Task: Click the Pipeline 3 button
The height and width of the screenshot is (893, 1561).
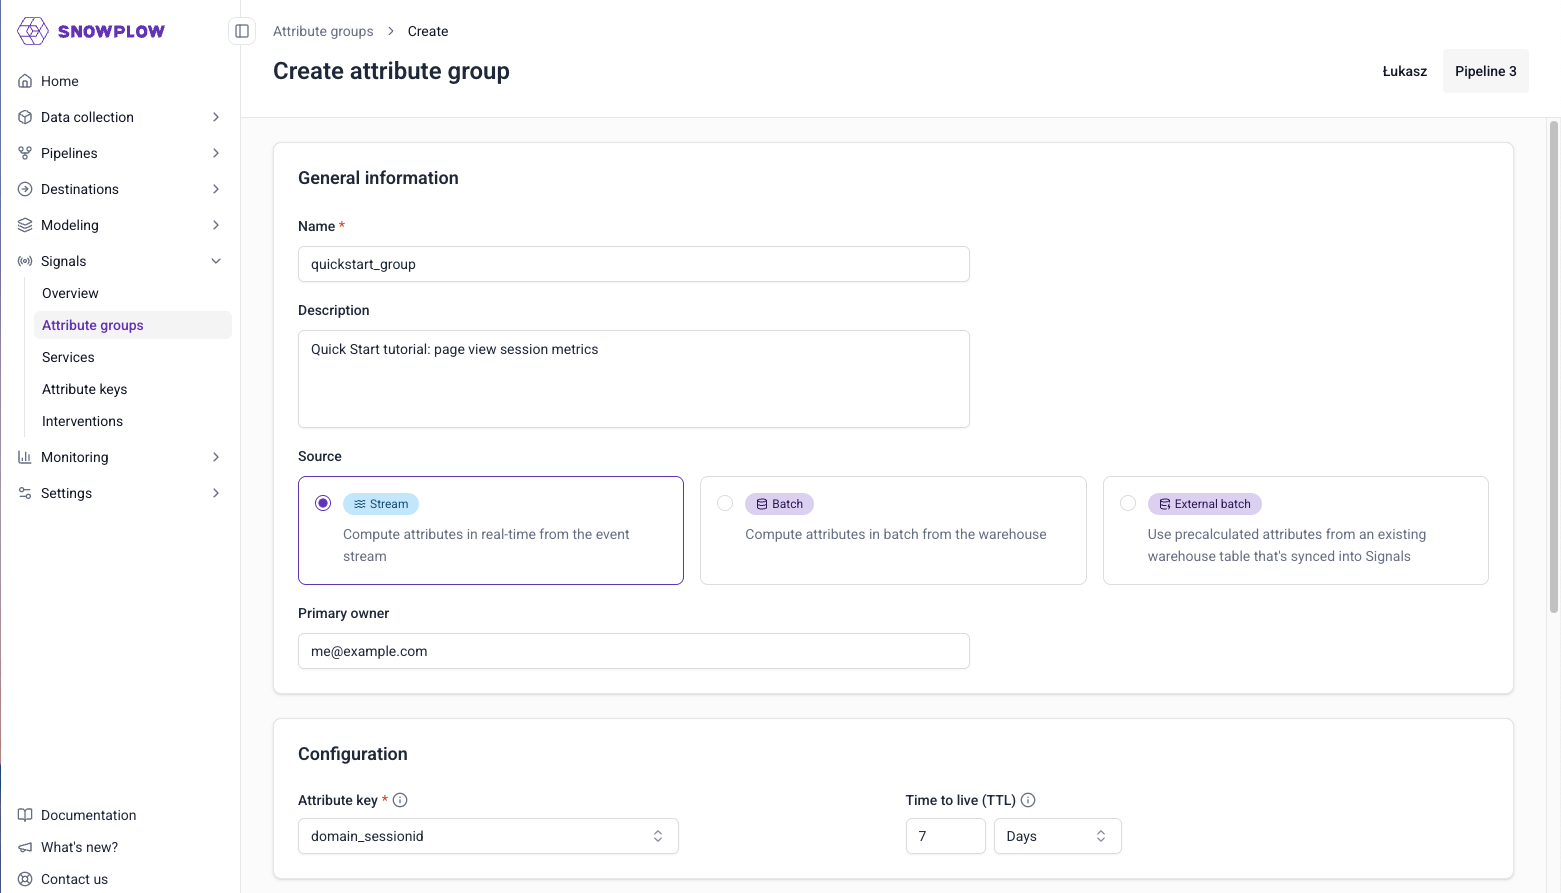Action: pos(1485,71)
